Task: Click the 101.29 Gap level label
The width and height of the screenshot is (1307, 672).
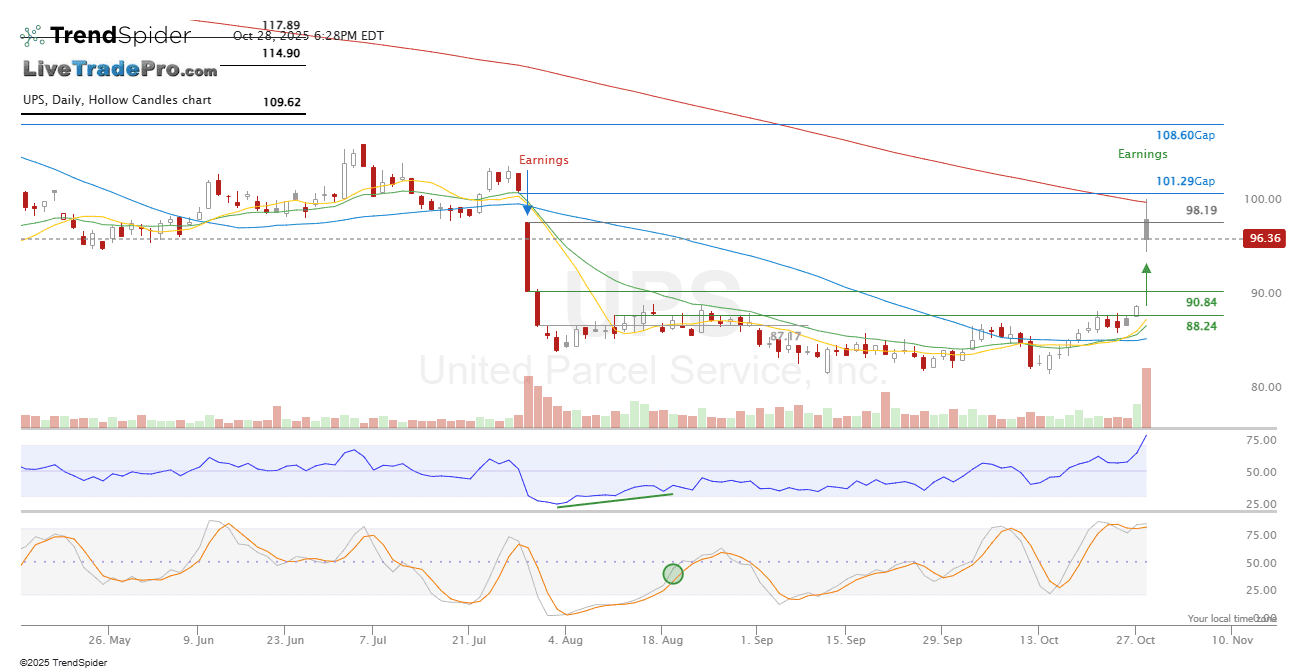Action: click(x=1185, y=181)
